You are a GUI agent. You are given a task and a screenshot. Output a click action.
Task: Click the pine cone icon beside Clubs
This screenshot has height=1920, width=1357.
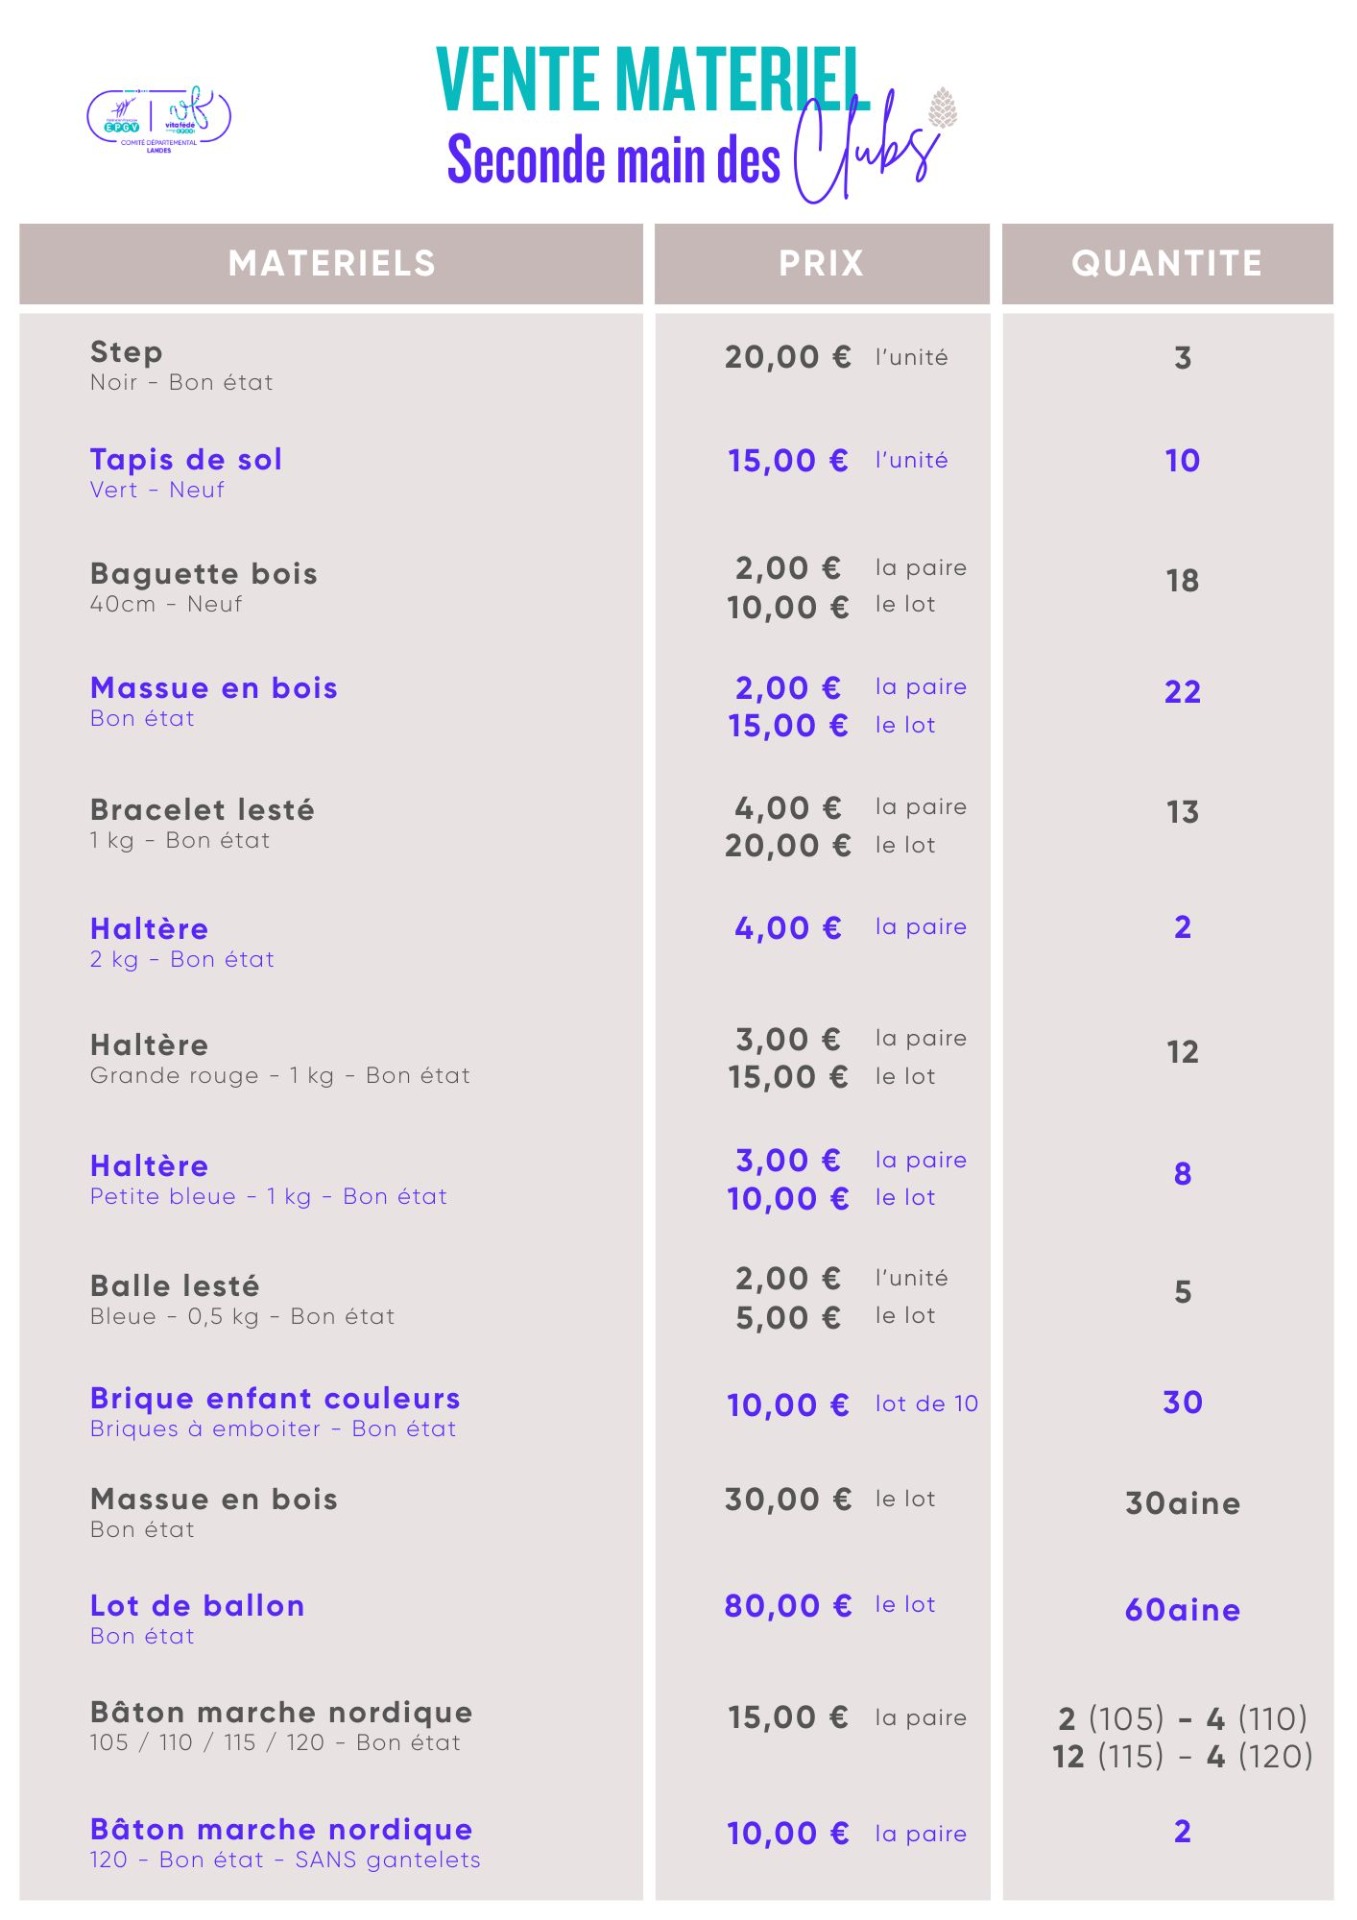(x=941, y=108)
